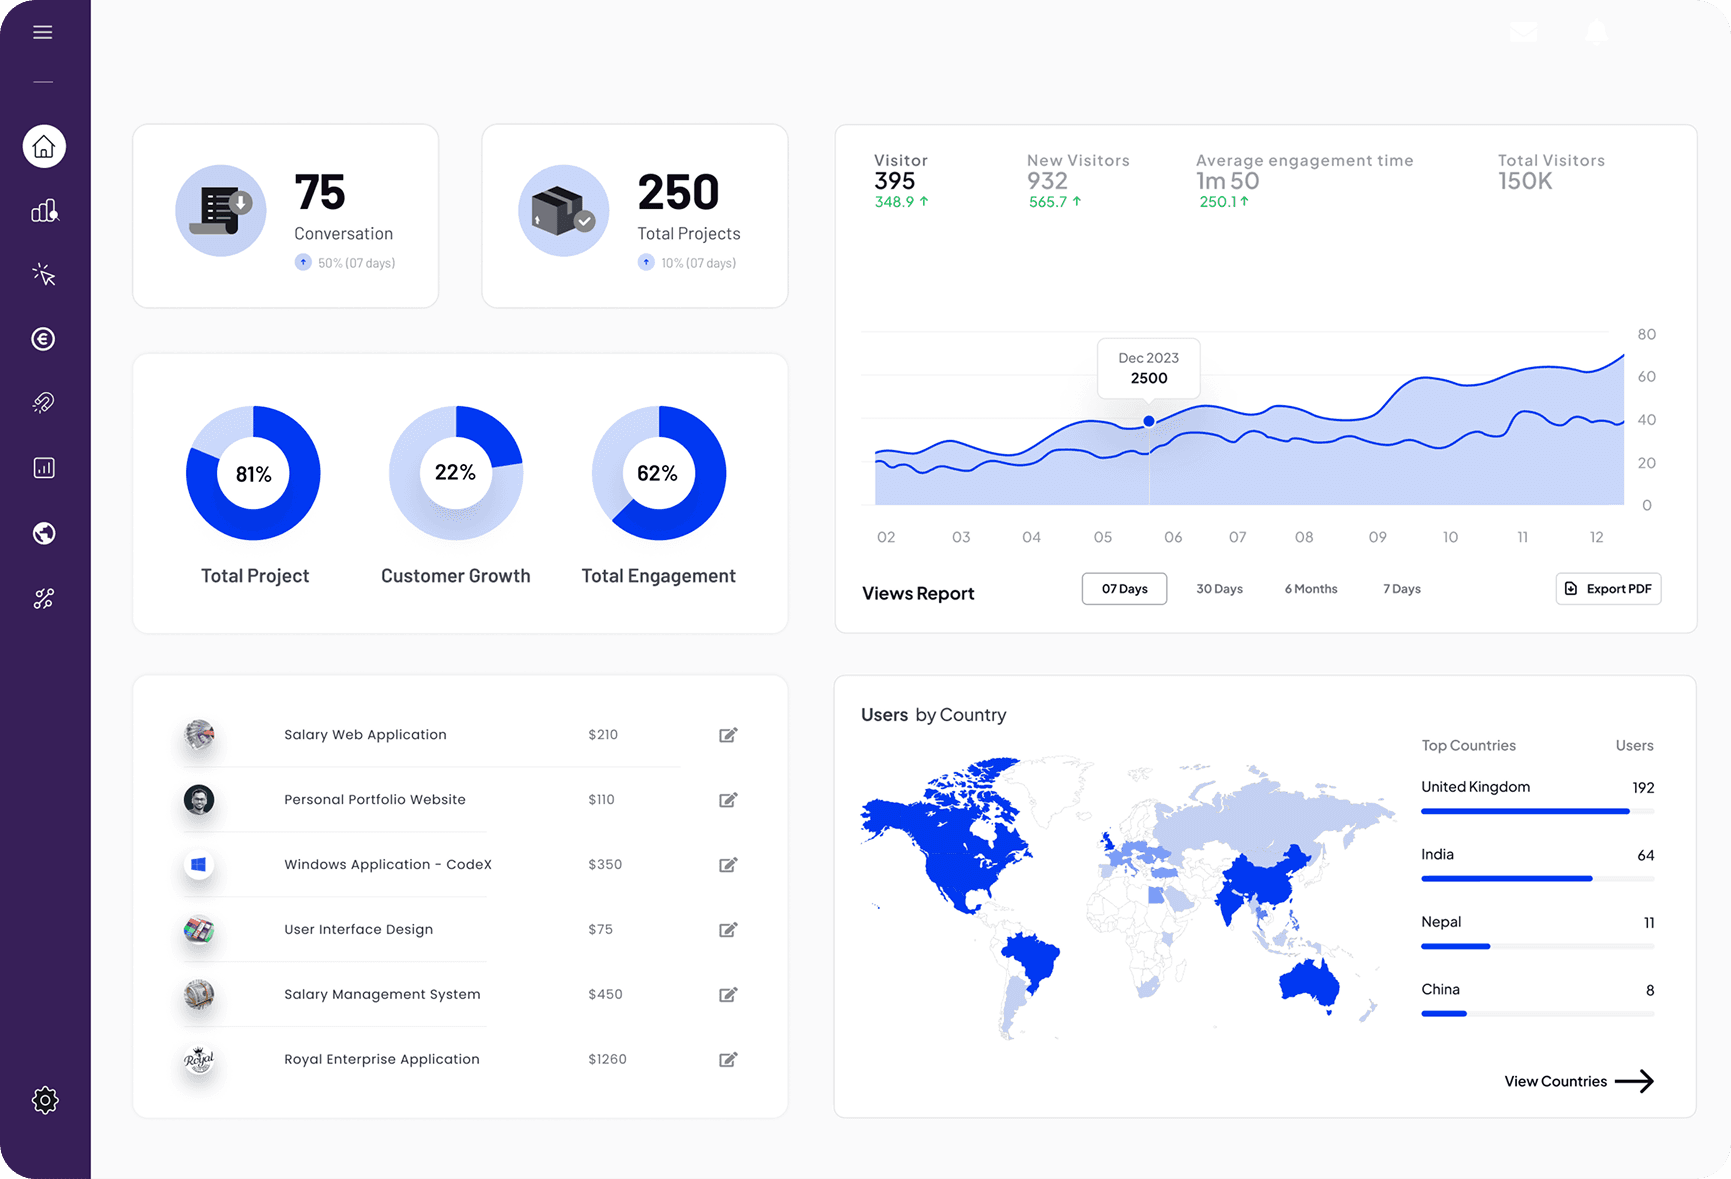Open the View Countries link
1731x1179 pixels.
coord(1579,1081)
